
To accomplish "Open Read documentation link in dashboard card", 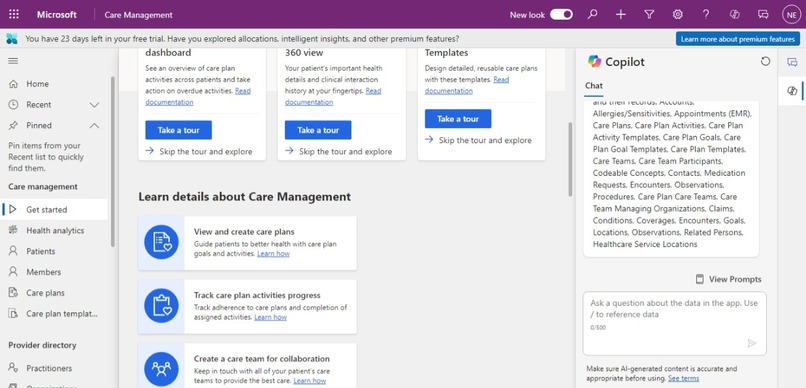I will click(x=198, y=96).
